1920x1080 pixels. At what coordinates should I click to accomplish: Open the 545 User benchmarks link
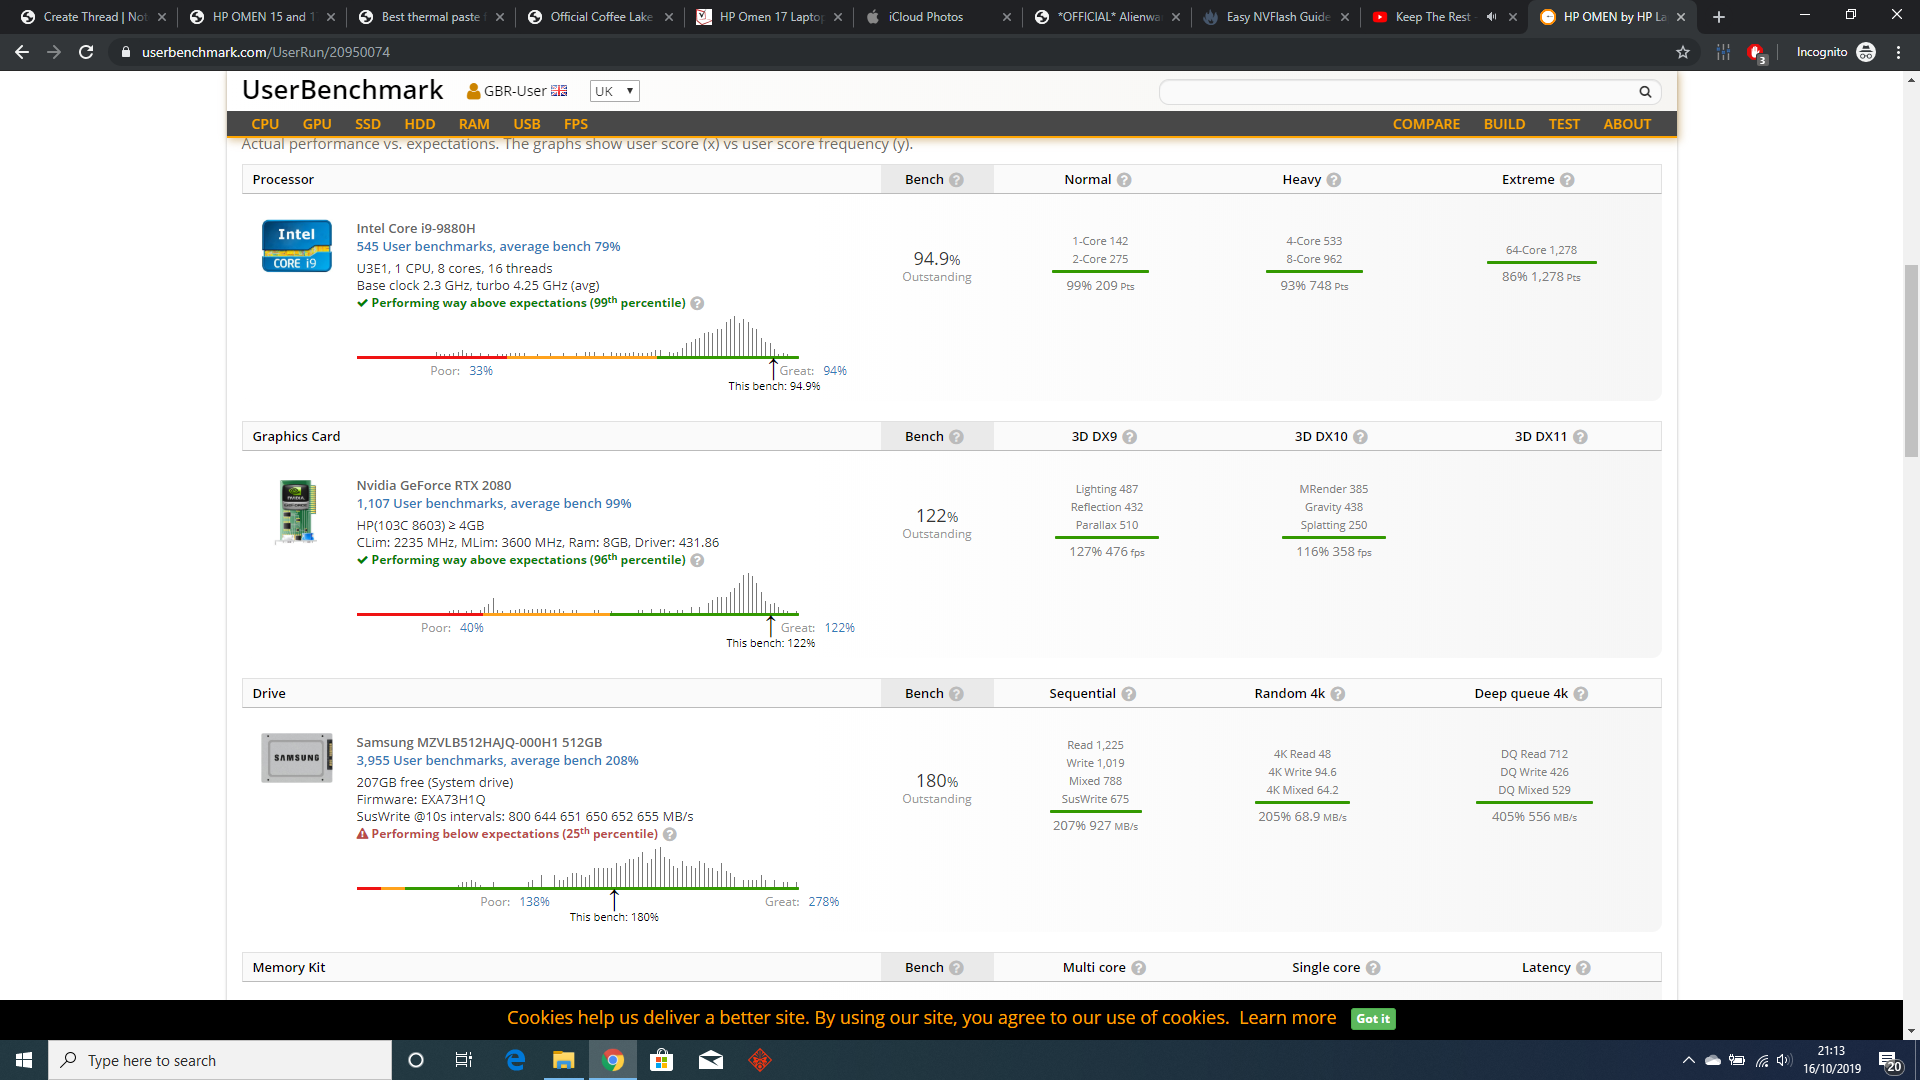pyautogui.click(x=488, y=247)
